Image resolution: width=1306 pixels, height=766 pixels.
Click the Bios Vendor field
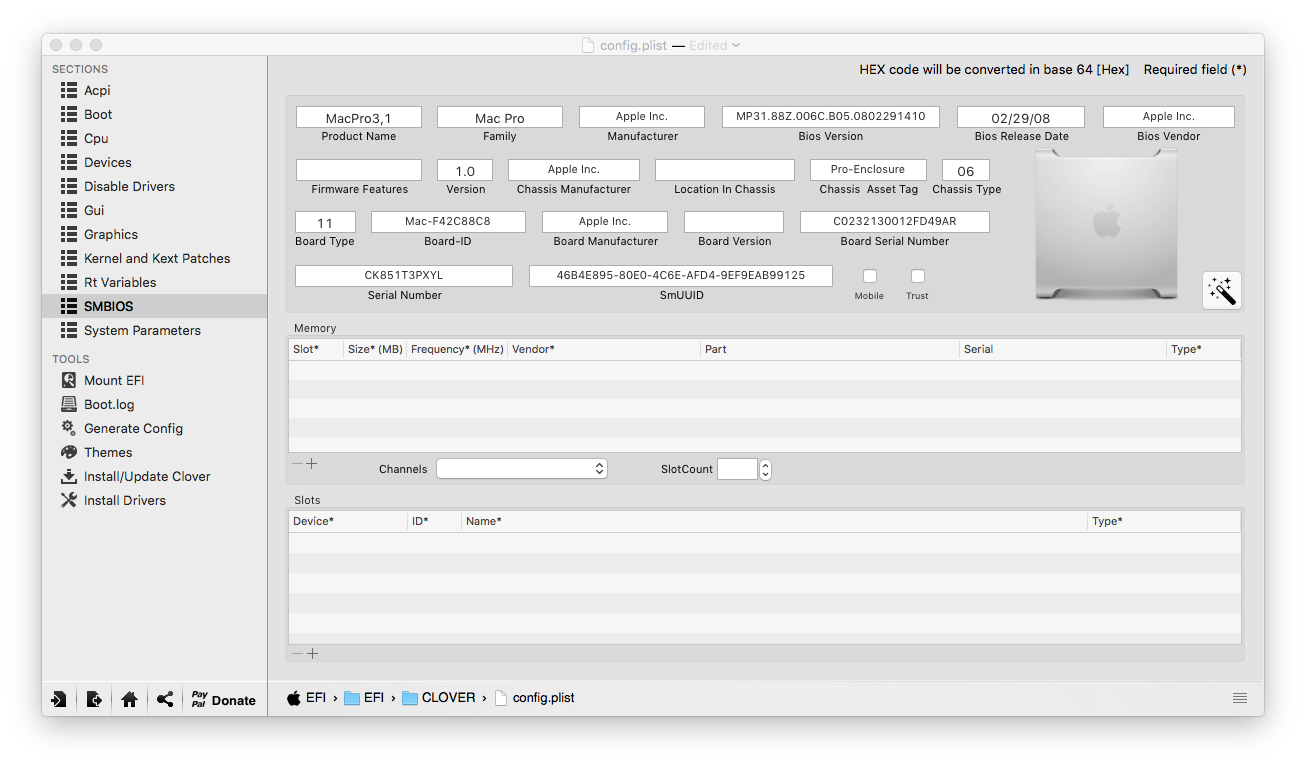point(1169,117)
